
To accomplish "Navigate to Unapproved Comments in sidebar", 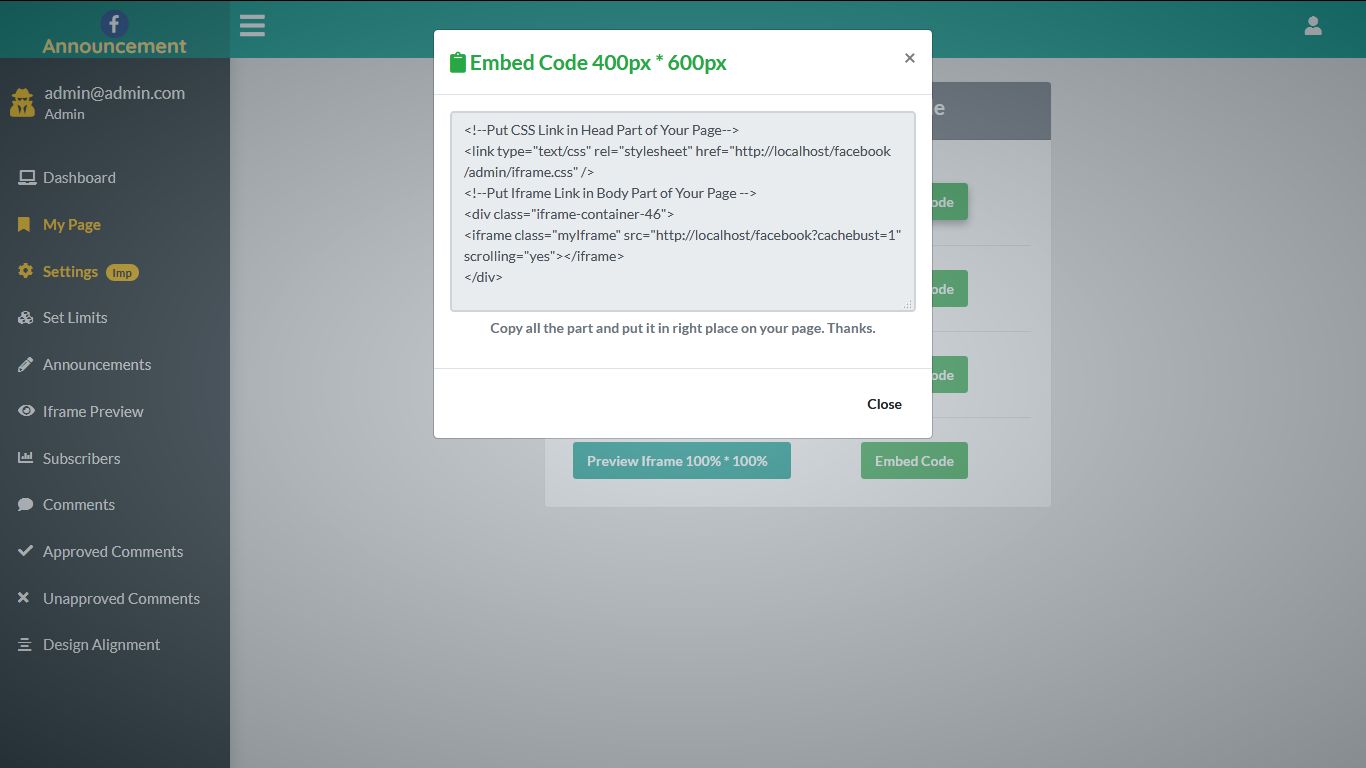I will coord(120,598).
